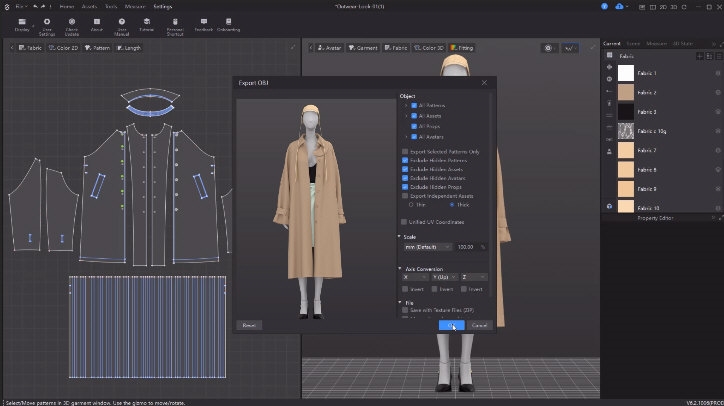Open the About icon in the toolbar

pos(97,25)
